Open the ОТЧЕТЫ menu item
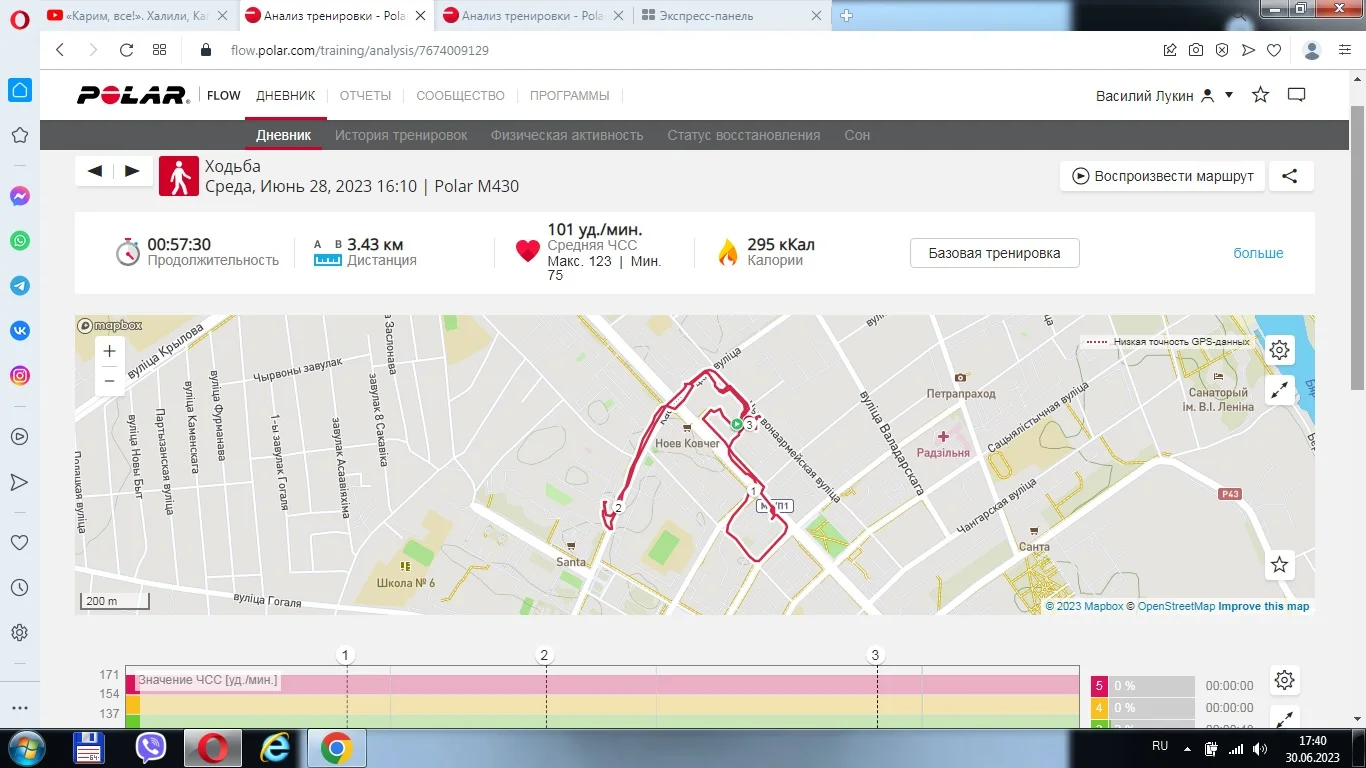1366x768 pixels. coord(365,96)
